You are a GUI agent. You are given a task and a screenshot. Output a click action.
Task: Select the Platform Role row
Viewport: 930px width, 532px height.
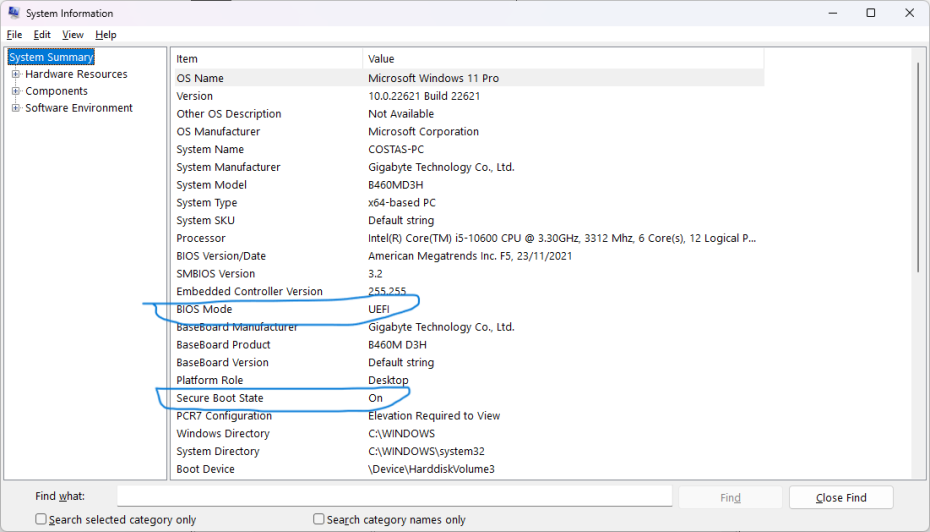(468, 381)
